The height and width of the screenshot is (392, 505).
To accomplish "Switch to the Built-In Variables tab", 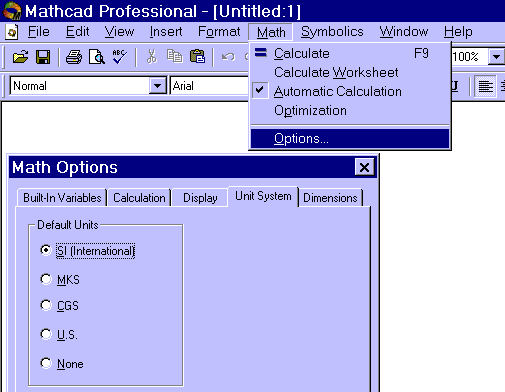I will (62, 198).
